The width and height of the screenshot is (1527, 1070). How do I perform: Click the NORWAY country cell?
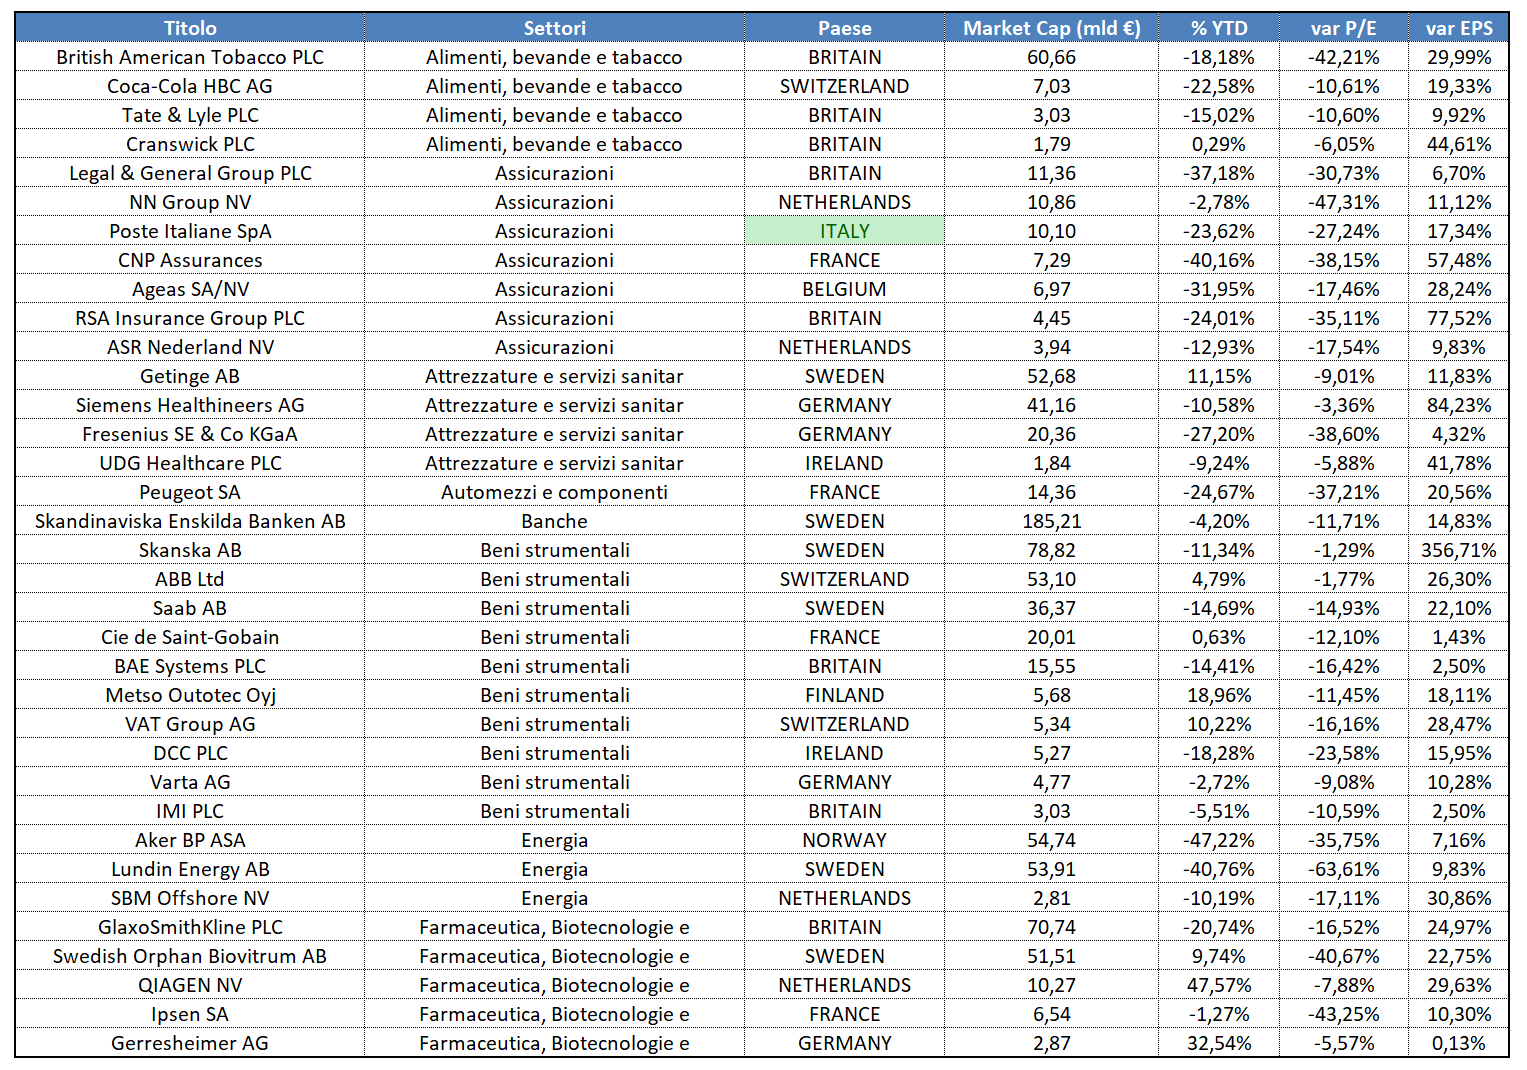coord(844,840)
